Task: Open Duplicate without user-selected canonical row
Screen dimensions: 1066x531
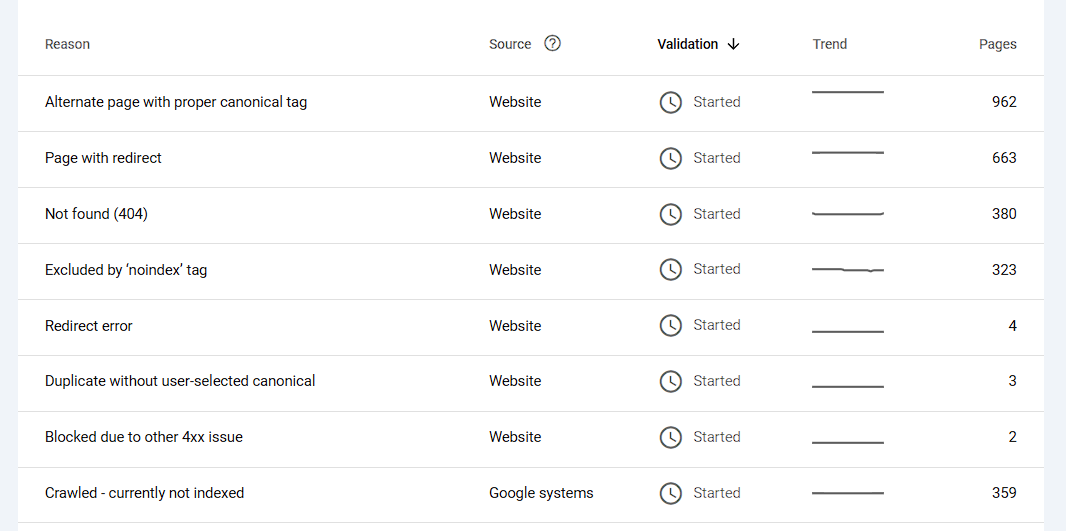Action: 180,381
